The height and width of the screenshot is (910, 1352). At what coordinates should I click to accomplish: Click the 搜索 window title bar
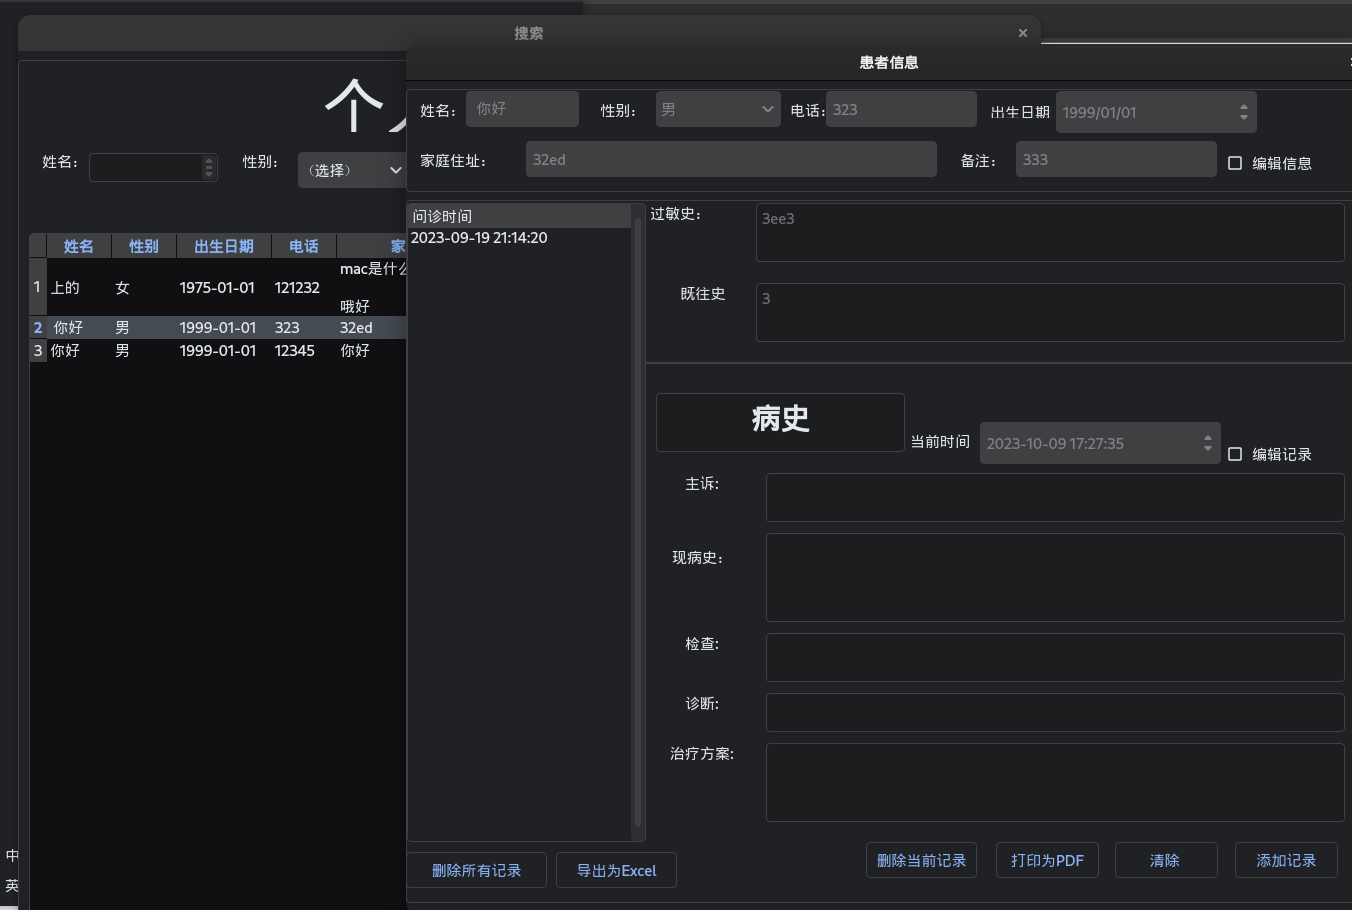529,33
